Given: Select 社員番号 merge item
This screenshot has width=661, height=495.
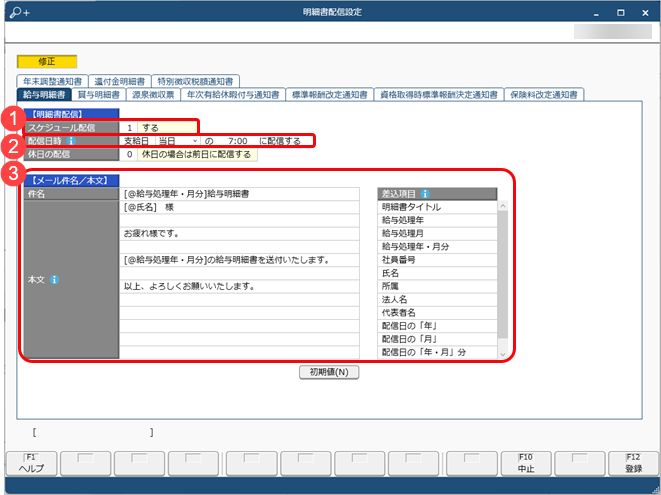Looking at the screenshot, I should pyautogui.click(x=438, y=260).
